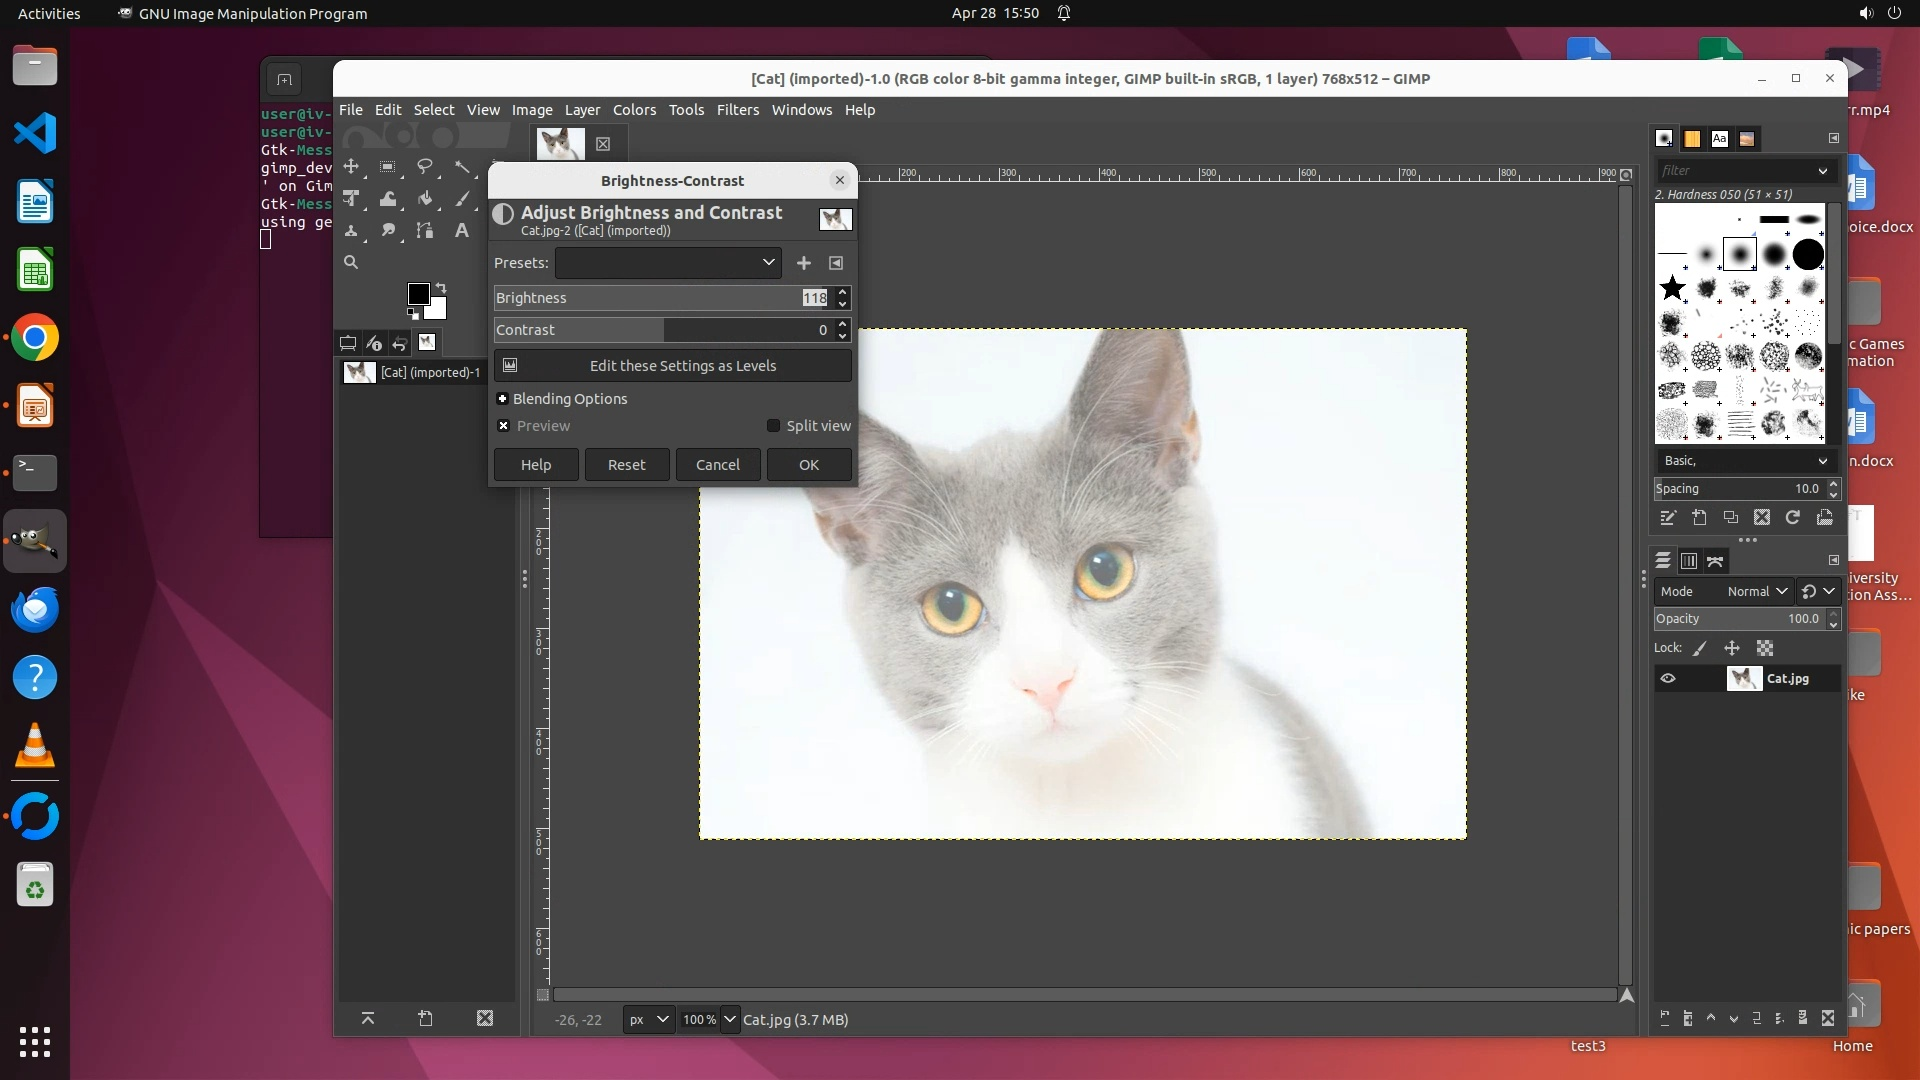The image size is (1920, 1080).
Task: Click the refresh brushes icon
Action: tap(1793, 518)
